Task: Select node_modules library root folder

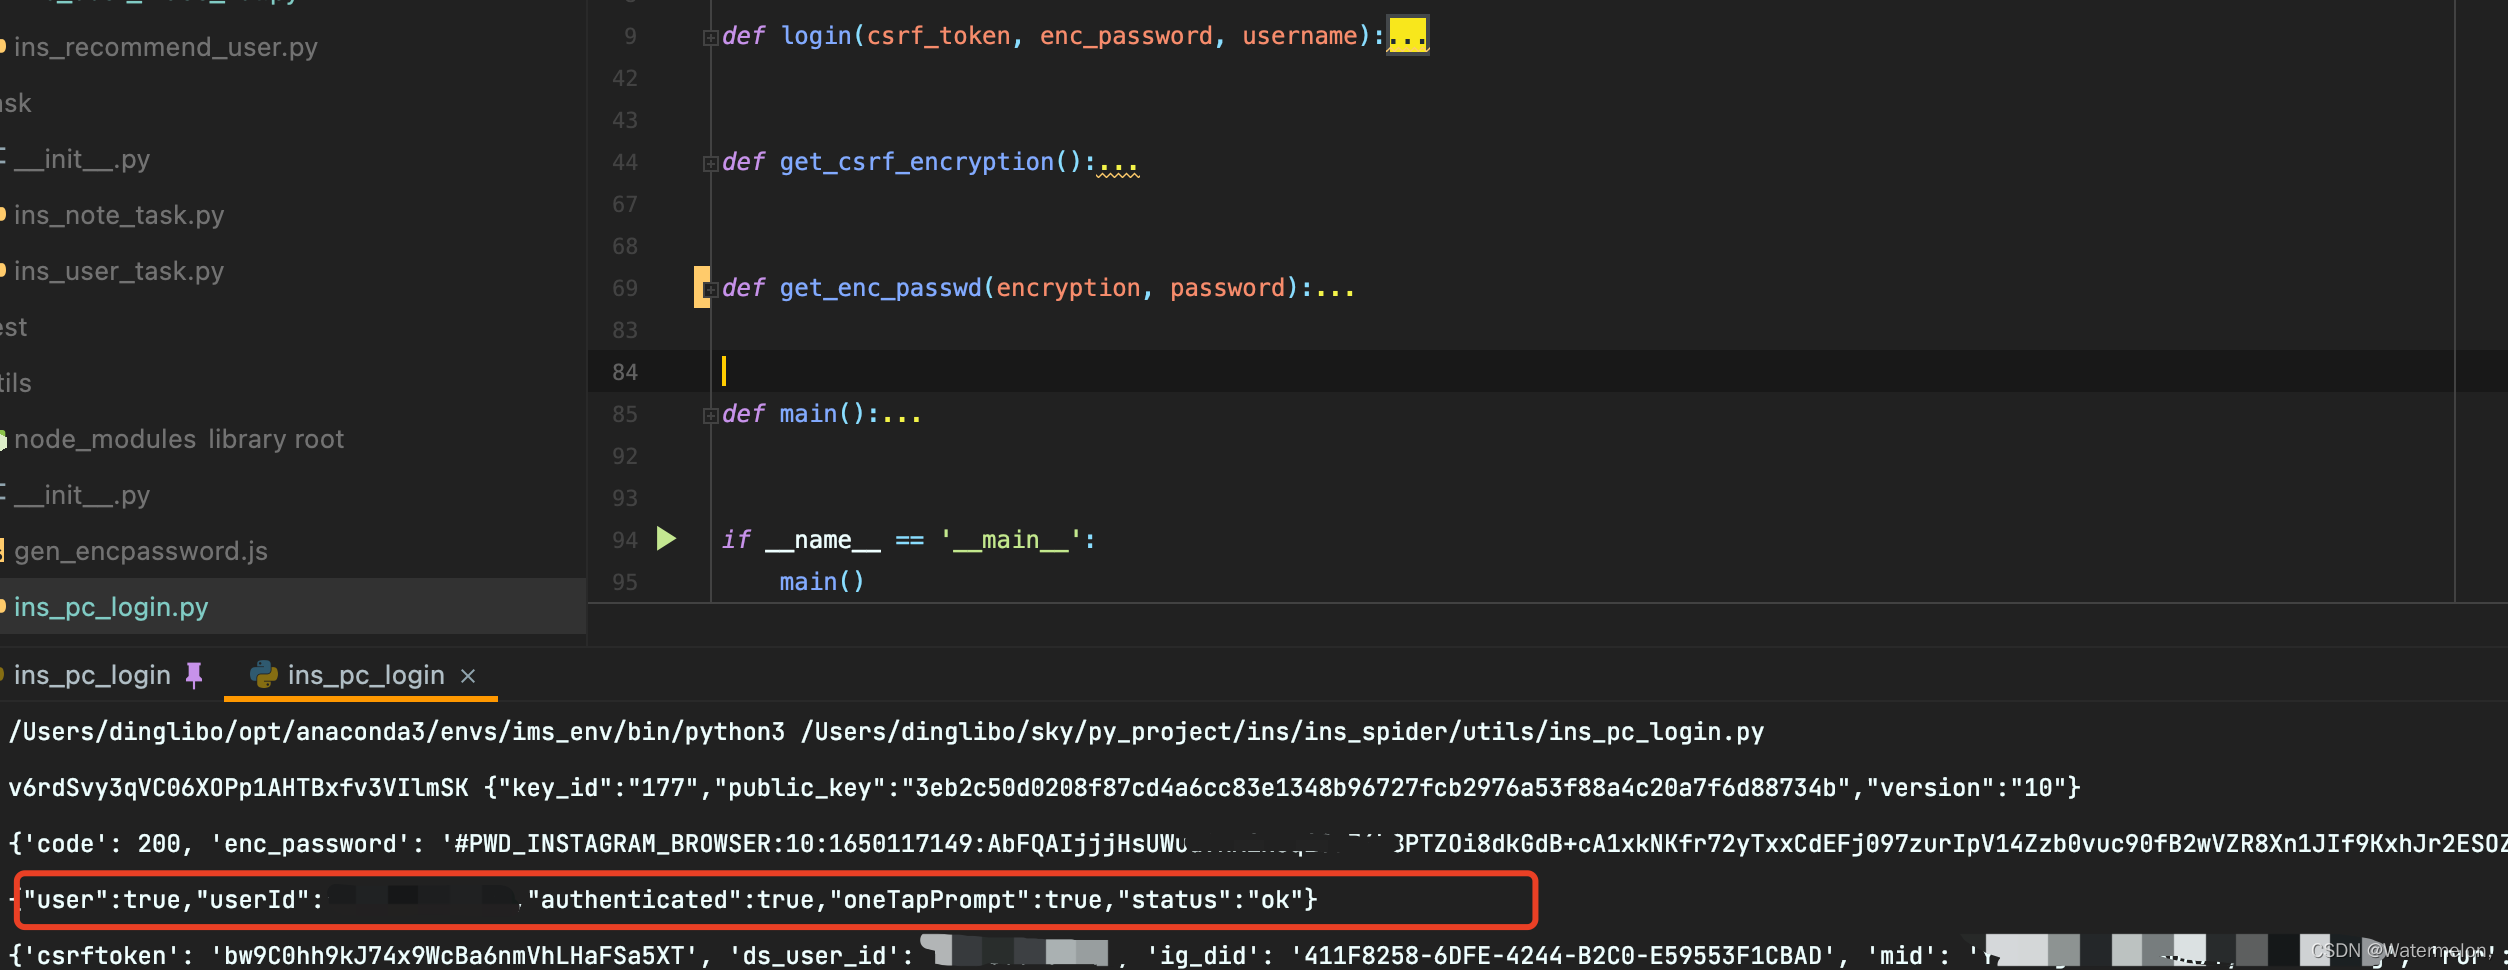Action: pyautogui.click(x=178, y=439)
